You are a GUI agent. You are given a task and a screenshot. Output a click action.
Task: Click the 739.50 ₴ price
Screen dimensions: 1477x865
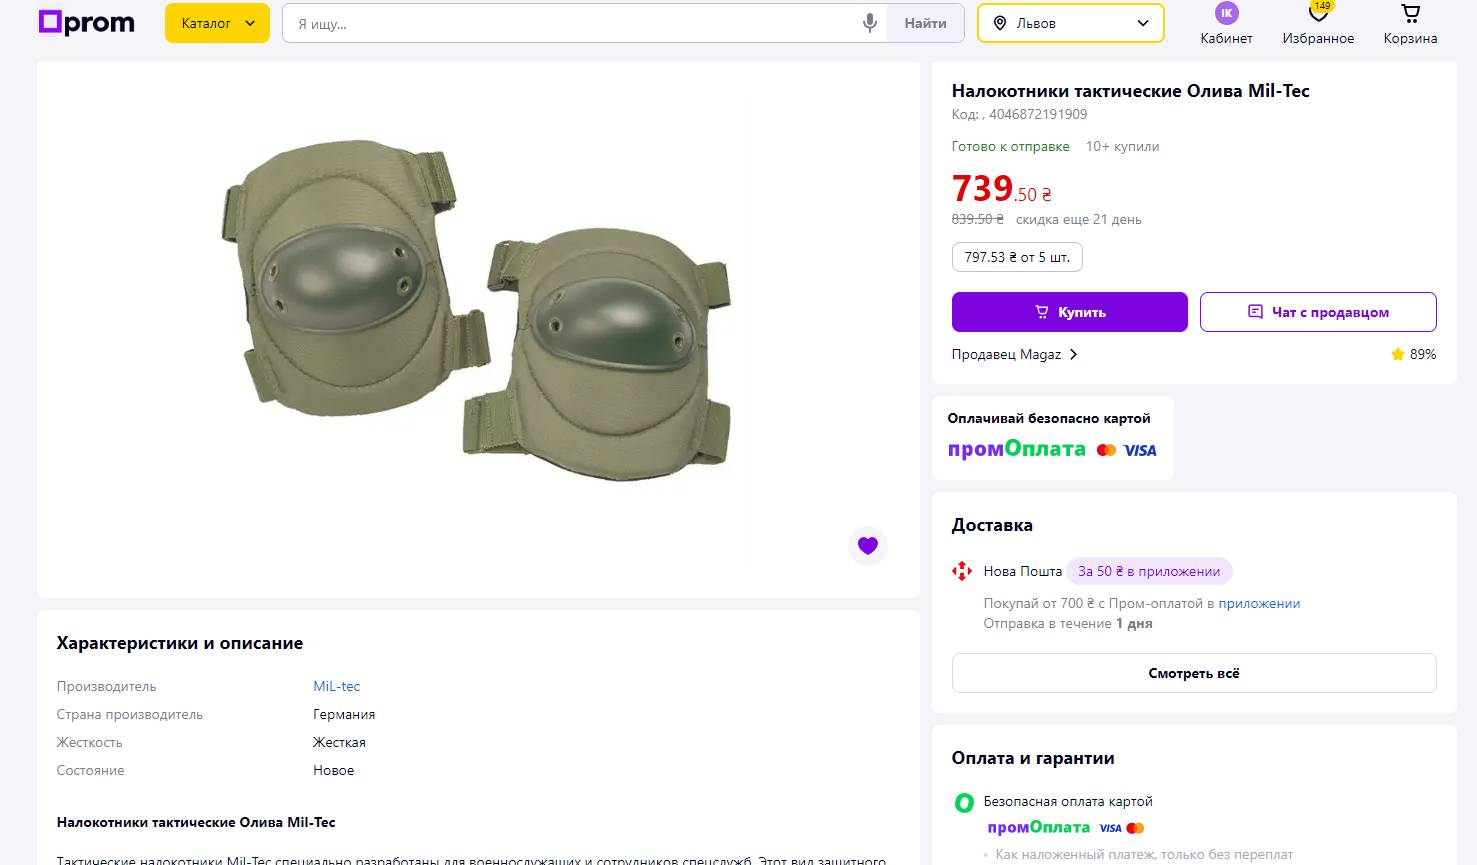click(1001, 188)
